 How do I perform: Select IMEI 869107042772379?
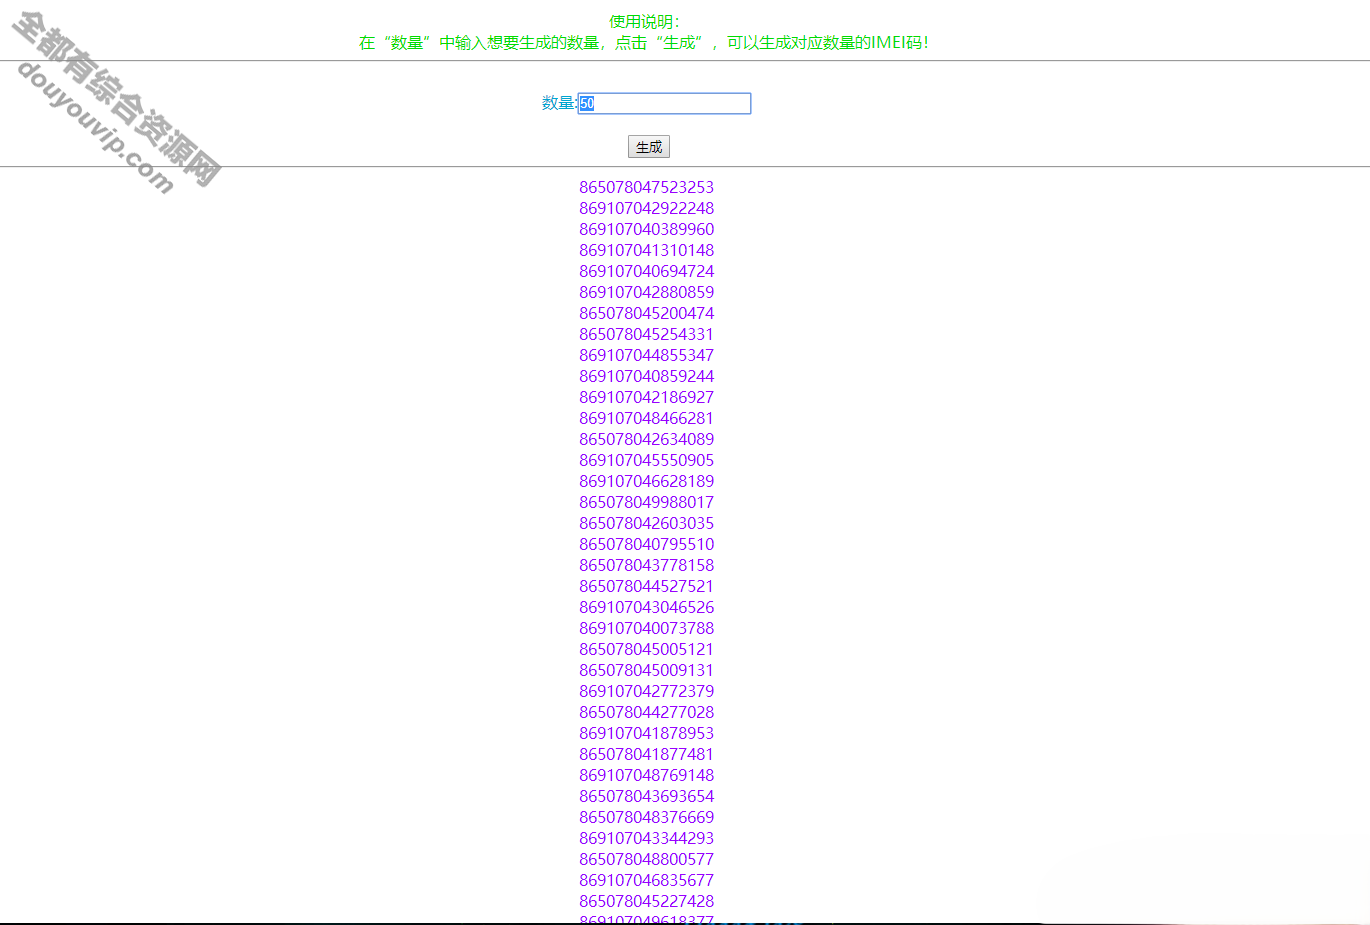coord(647,691)
